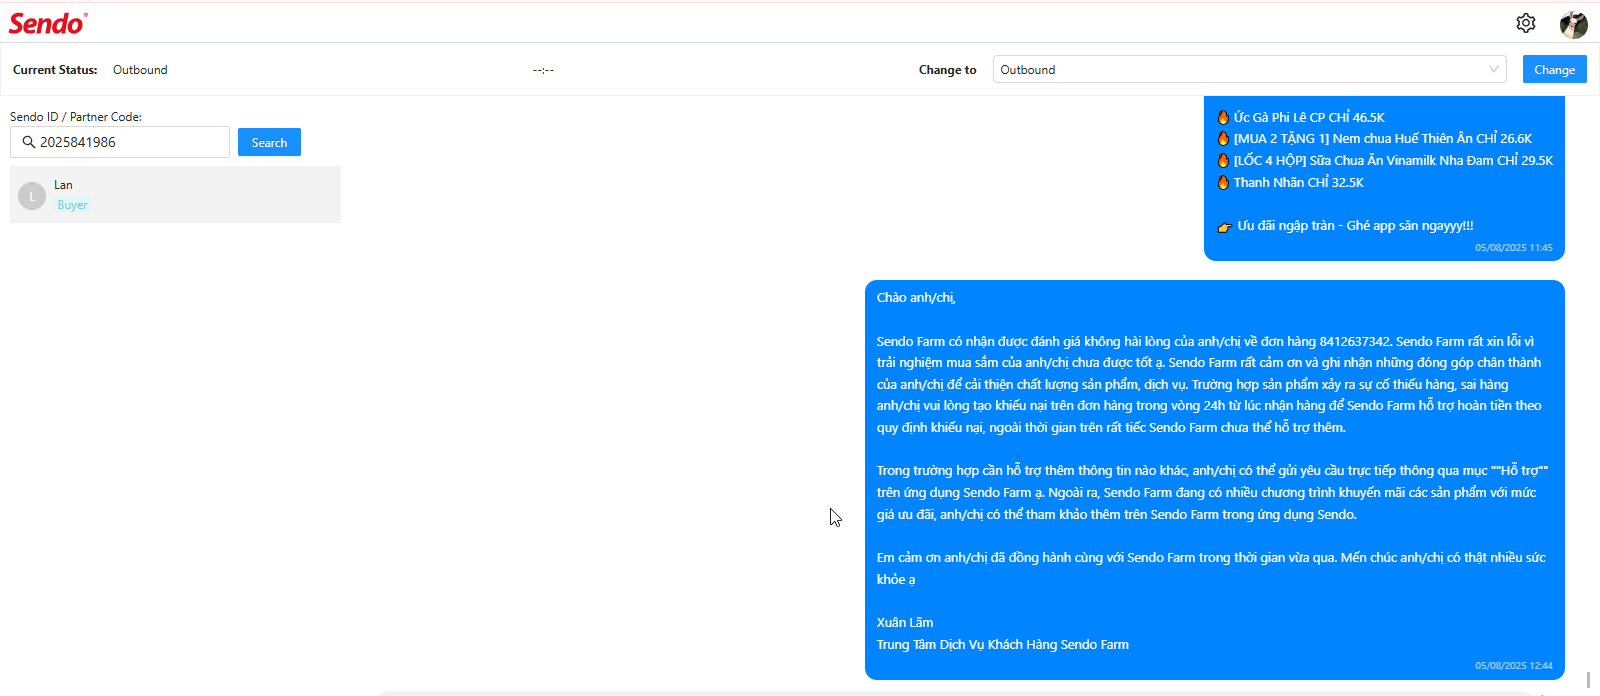Open the settings gear icon

coord(1526,23)
